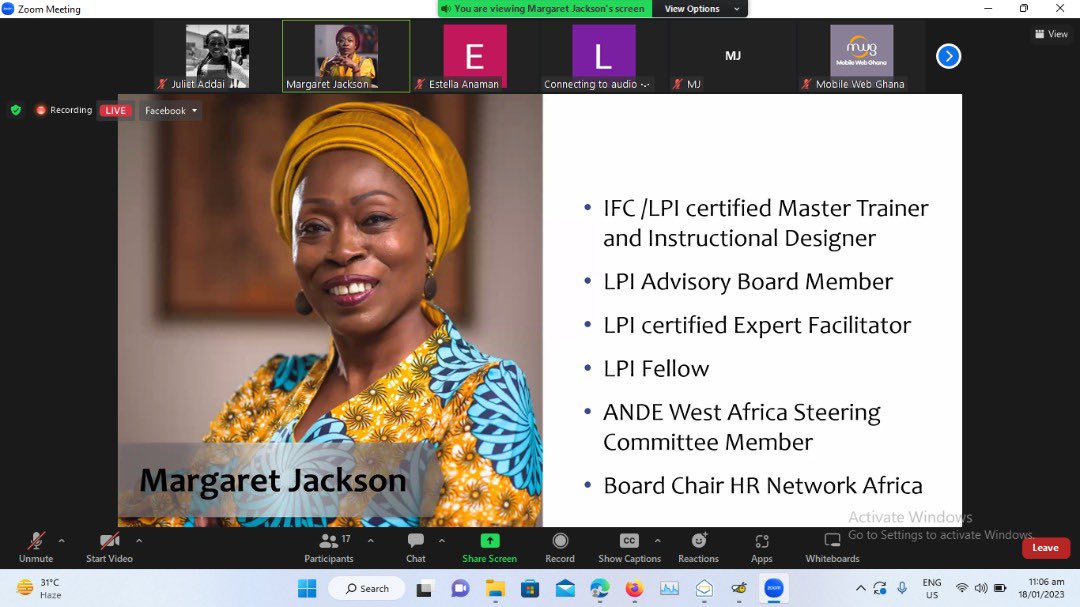Expand the arrow next to Chat
The image size is (1080, 607).
[x=442, y=541]
